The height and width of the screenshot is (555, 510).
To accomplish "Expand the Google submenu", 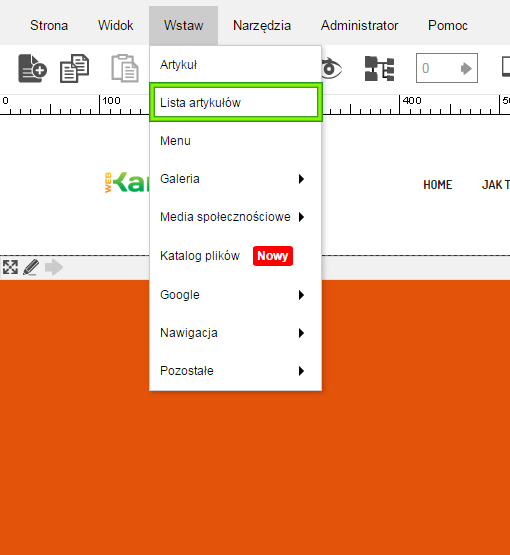I will [x=235, y=295].
